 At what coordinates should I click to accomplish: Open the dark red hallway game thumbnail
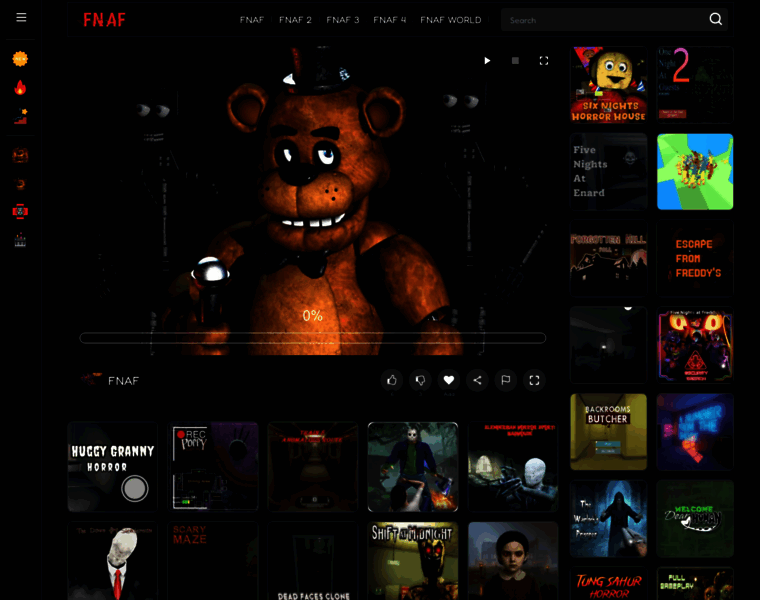coord(313,467)
